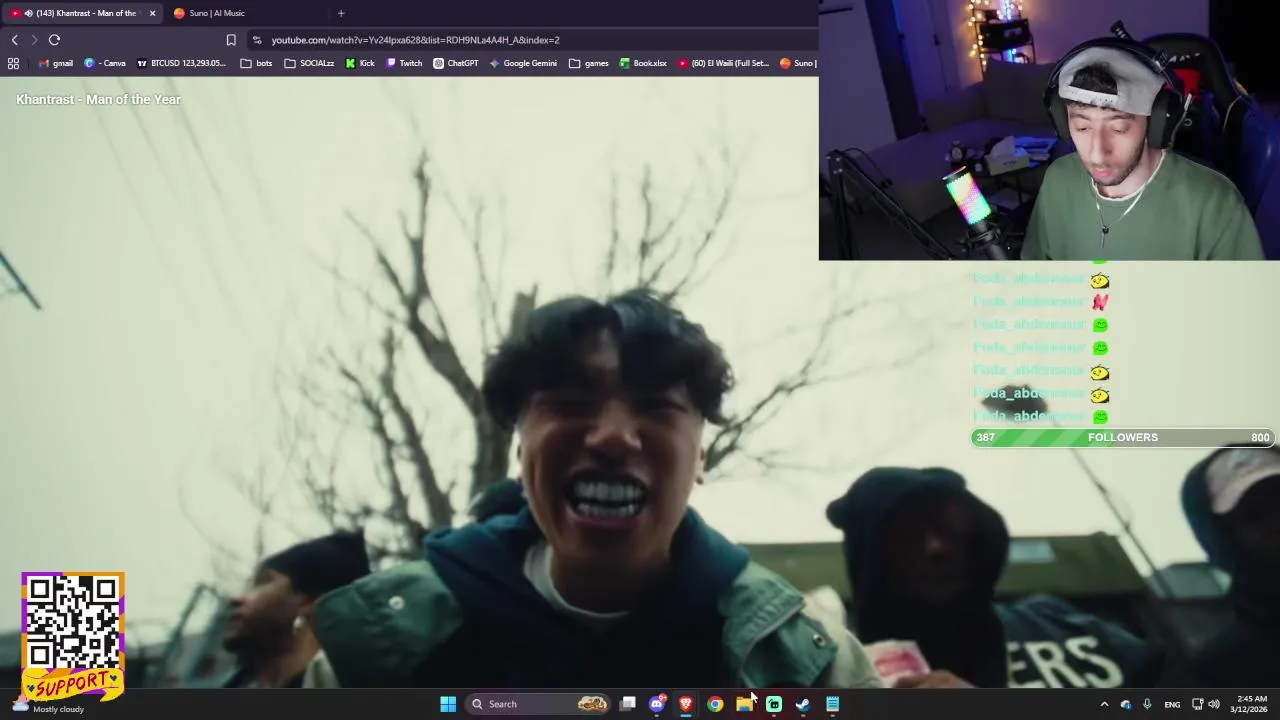Viewport: 1280px width, 720px height.
Task: Open the Kick bookmark
Action: click(x=360, y=63)
